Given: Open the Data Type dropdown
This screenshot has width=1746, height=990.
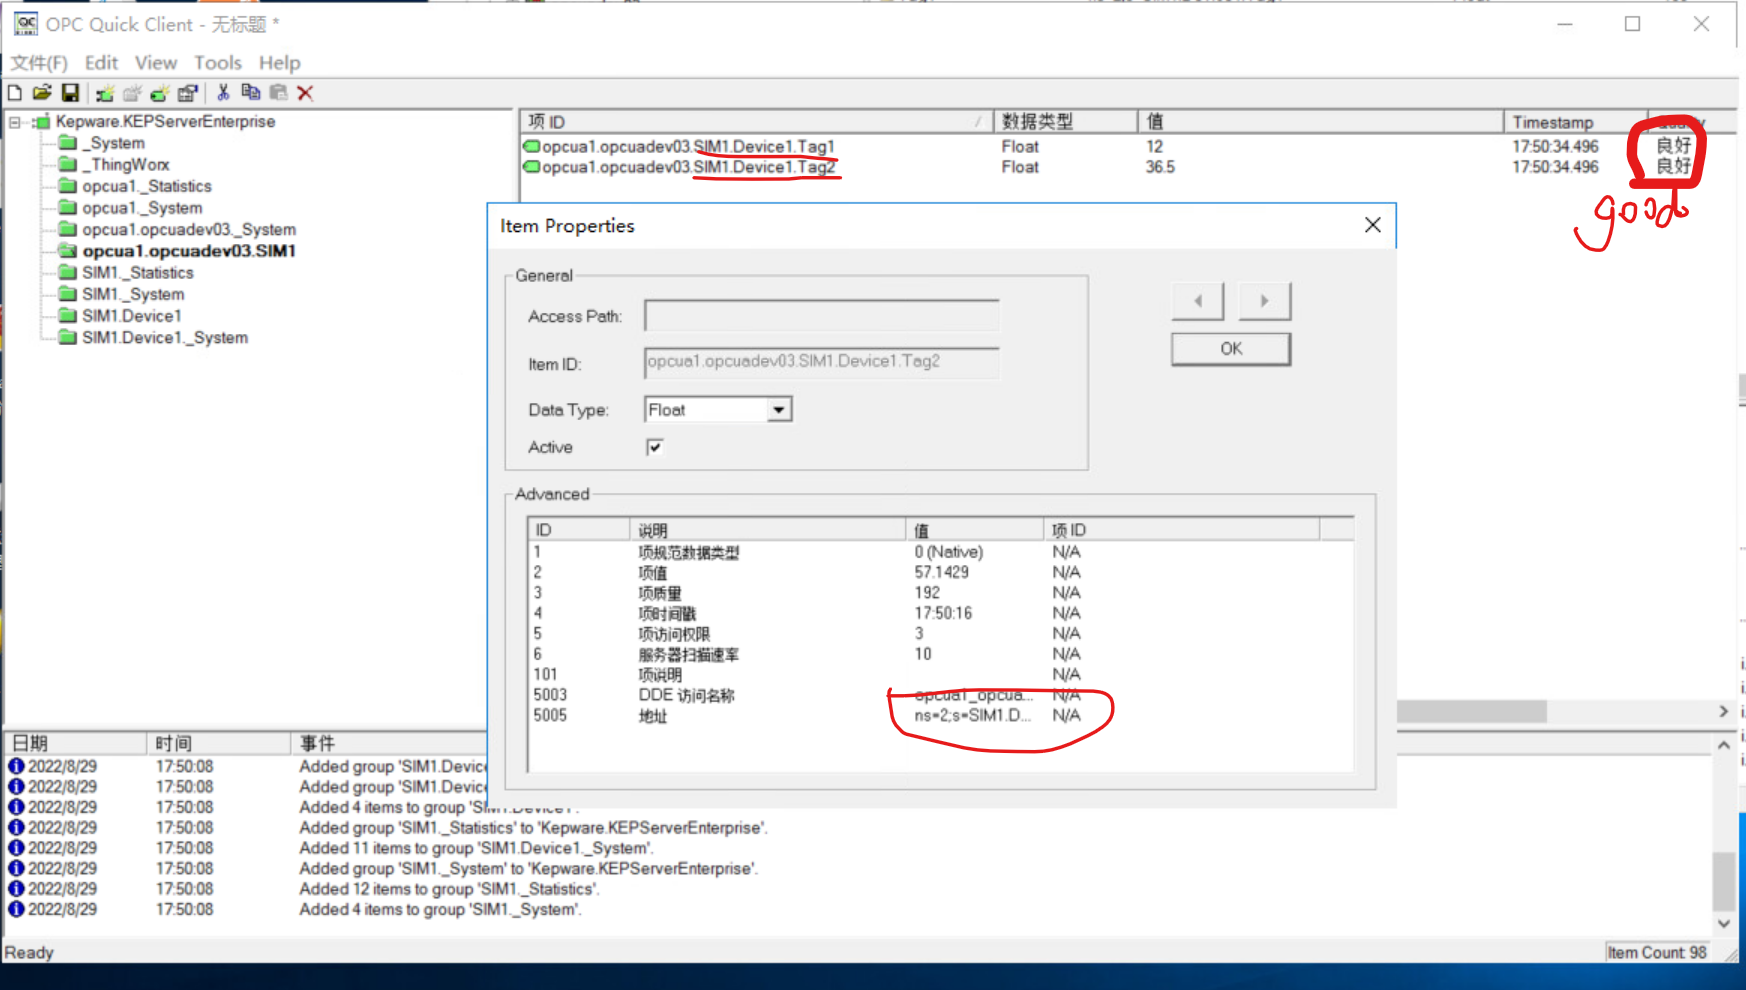Looking at the screenshot, I should (x=779, y=409).
